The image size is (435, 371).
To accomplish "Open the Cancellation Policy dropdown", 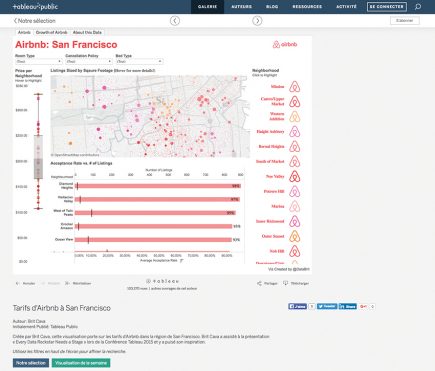I will [89, 61].
